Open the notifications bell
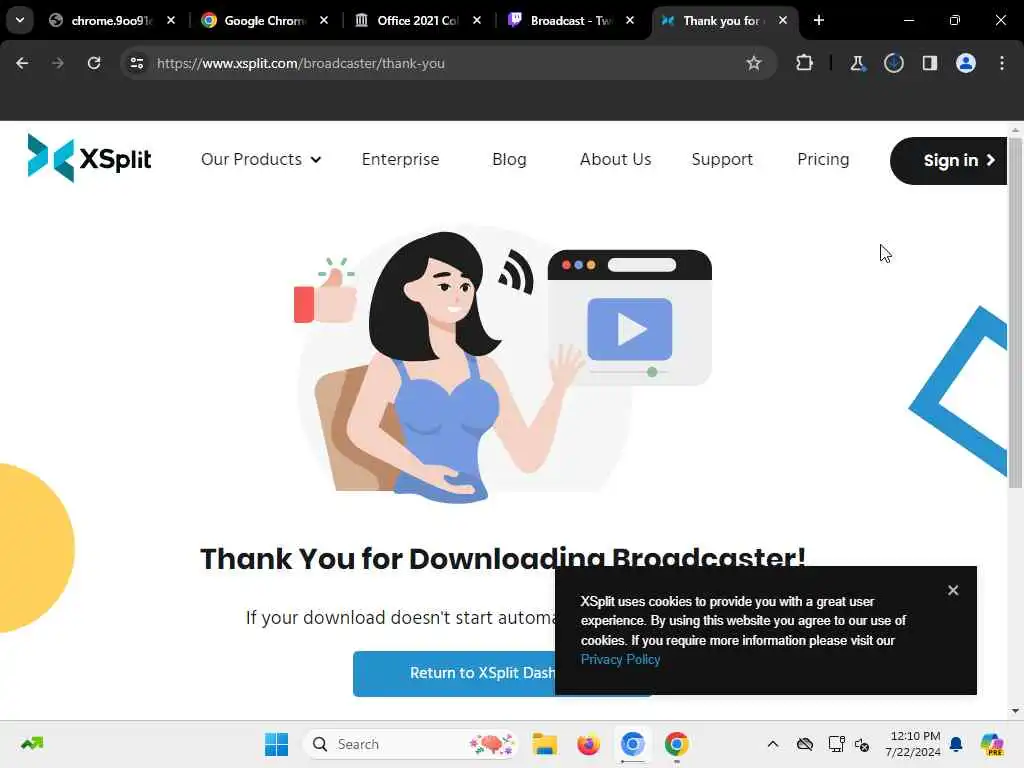 pos(956,744)
